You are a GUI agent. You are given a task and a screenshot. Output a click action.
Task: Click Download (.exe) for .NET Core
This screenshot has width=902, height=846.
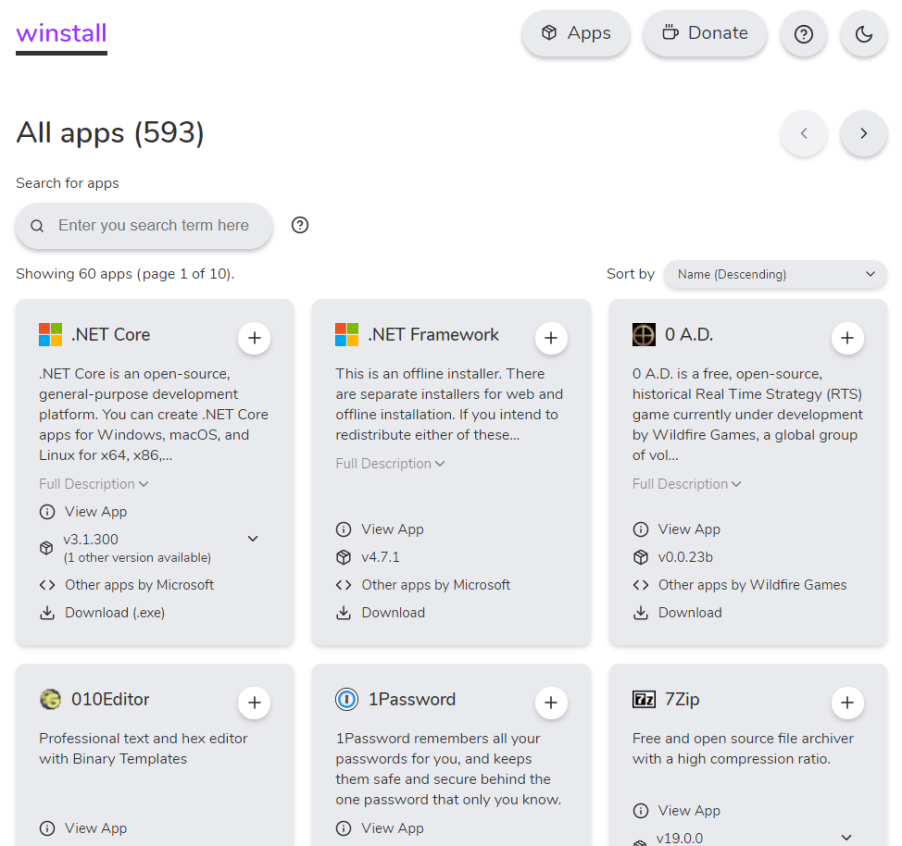point(102,613)
